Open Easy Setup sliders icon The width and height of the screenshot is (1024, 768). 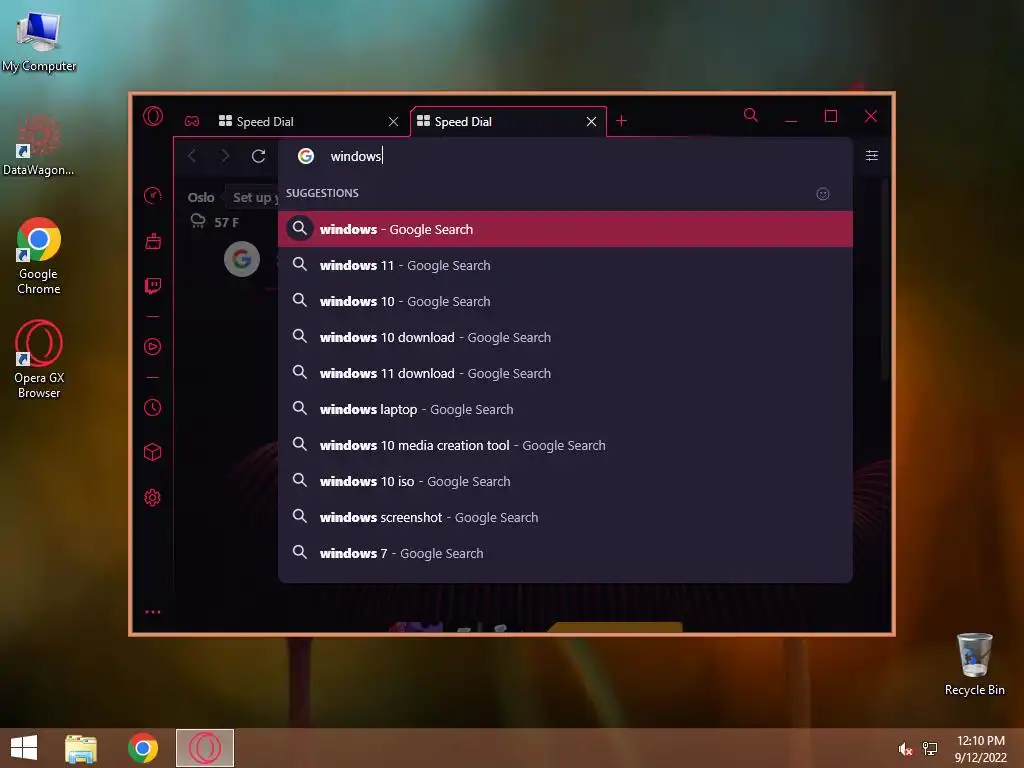coord(872,155)
